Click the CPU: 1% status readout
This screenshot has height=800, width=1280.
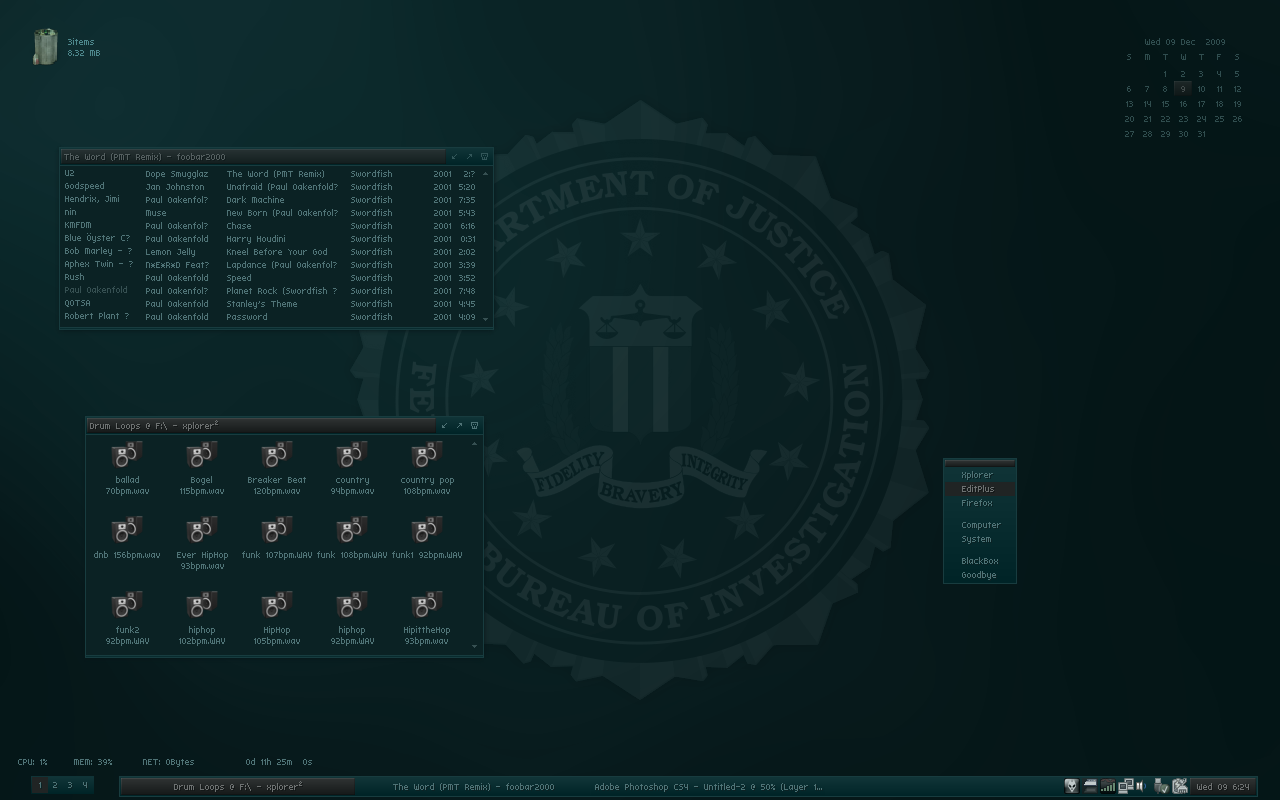click(32, 762)
